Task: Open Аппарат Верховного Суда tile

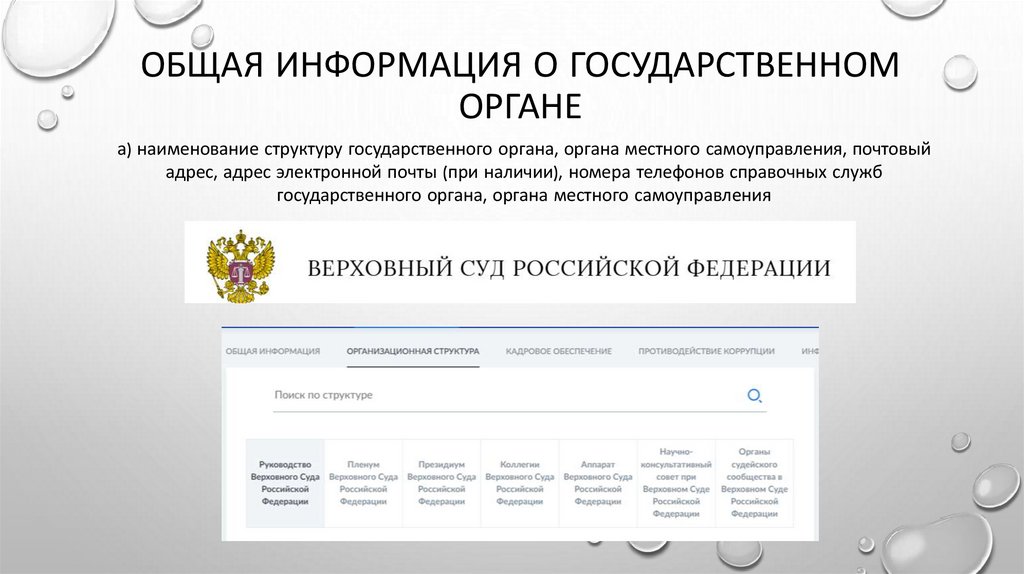Action: point(598,483)
